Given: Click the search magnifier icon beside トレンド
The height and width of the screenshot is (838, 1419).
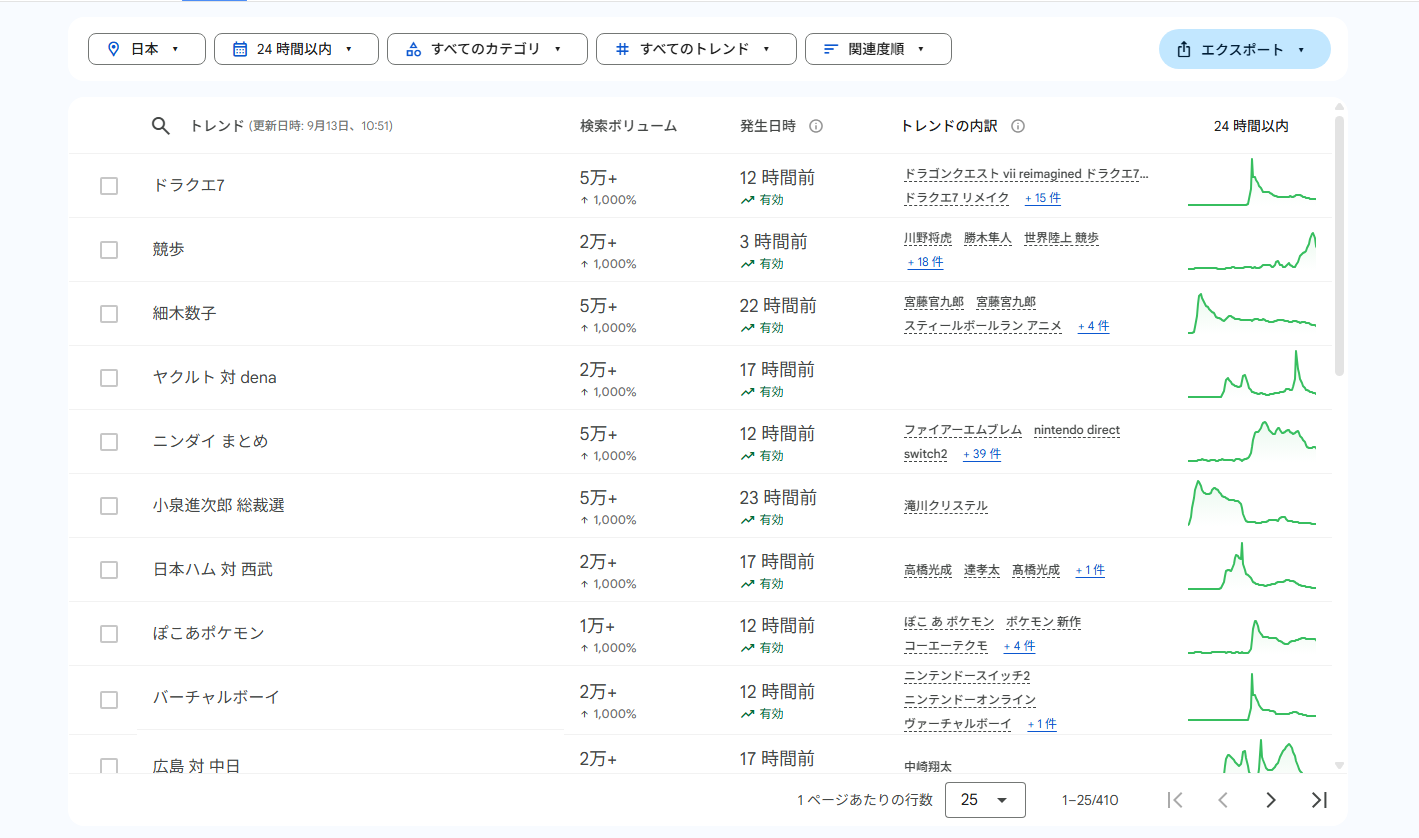Looking at the screenshot, I should 161,126.
